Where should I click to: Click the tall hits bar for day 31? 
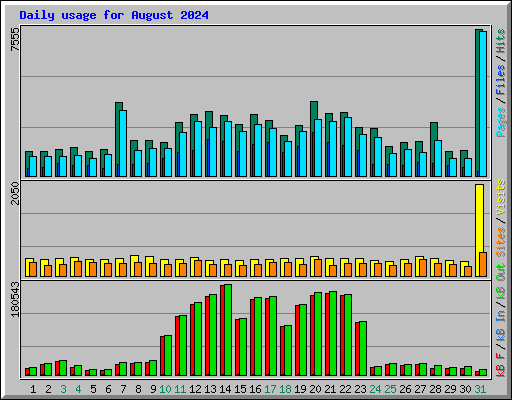tap(477, 103)
